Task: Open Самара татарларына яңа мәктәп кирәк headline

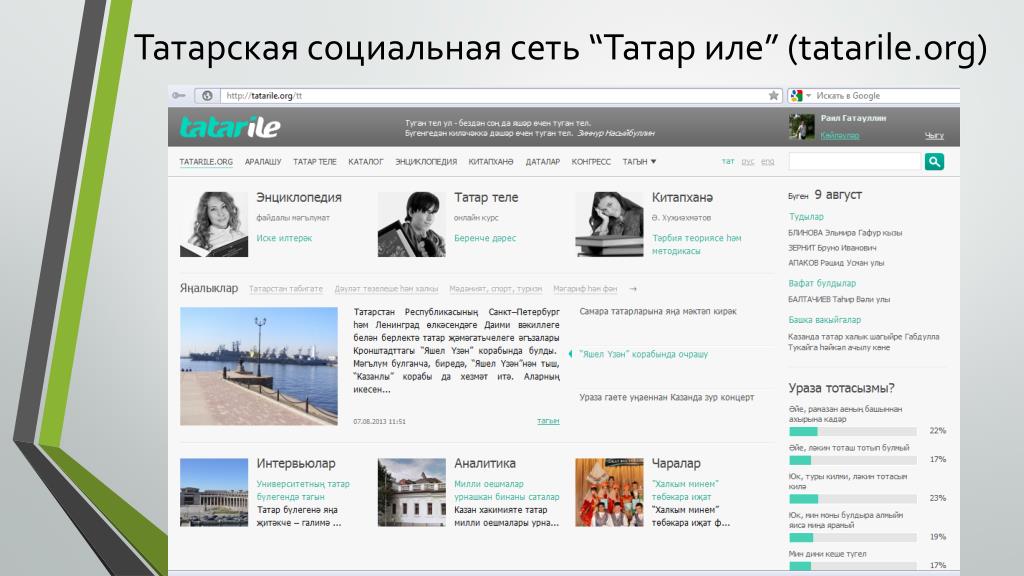Action: coord(658,312)
